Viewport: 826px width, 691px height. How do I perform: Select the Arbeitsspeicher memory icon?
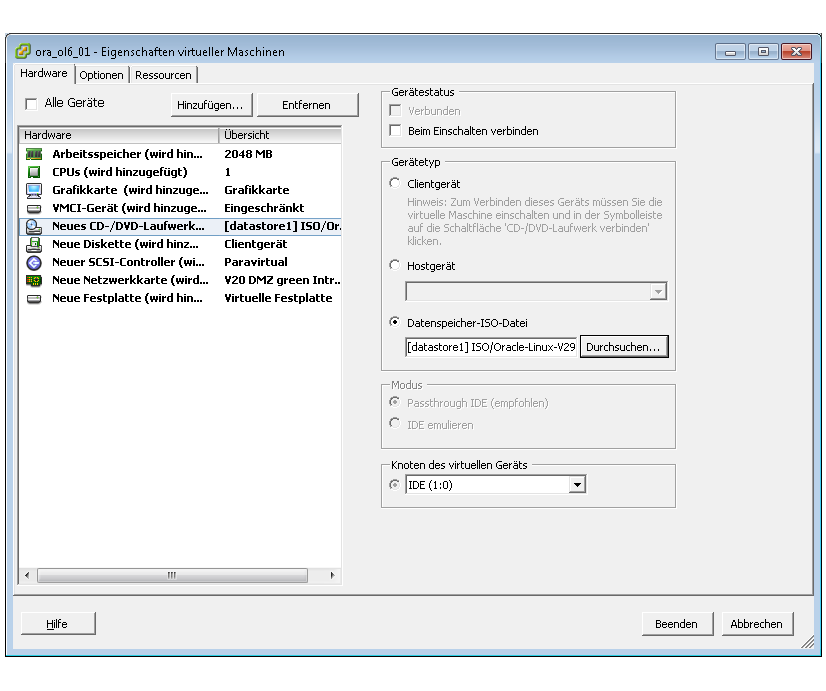34,154
